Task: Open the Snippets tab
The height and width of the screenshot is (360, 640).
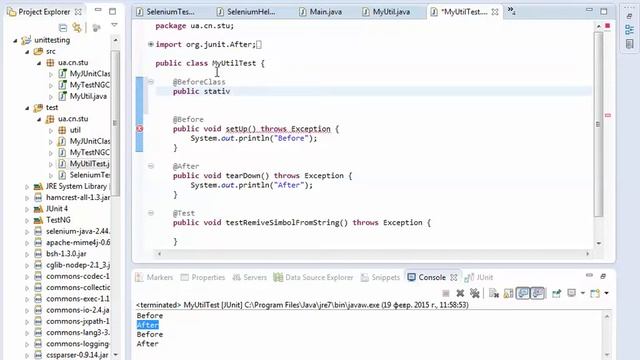Action: click(380, 278)
